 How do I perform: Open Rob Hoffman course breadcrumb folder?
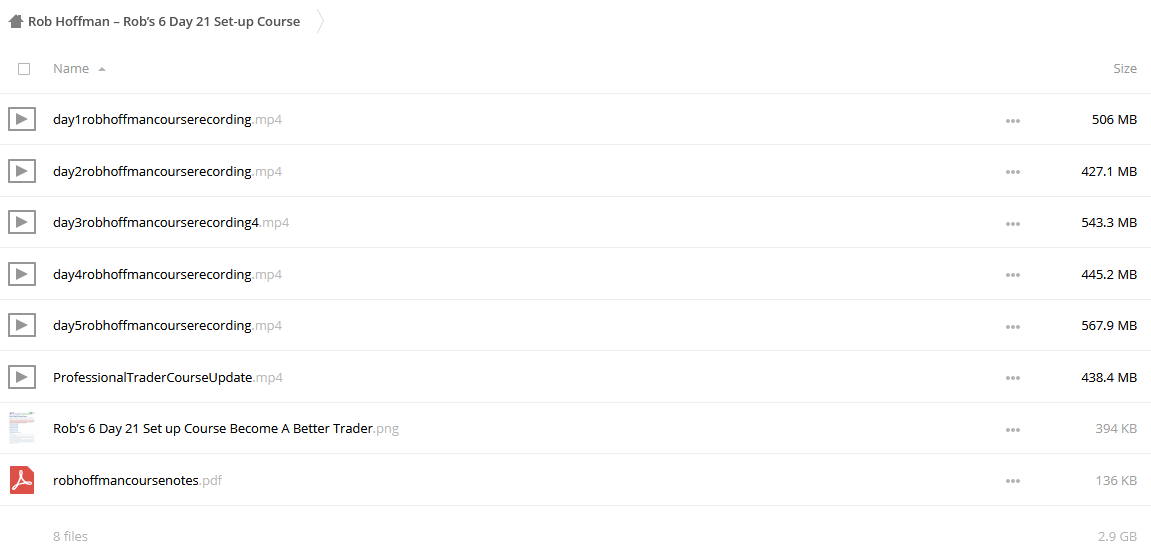pos(164,21)
